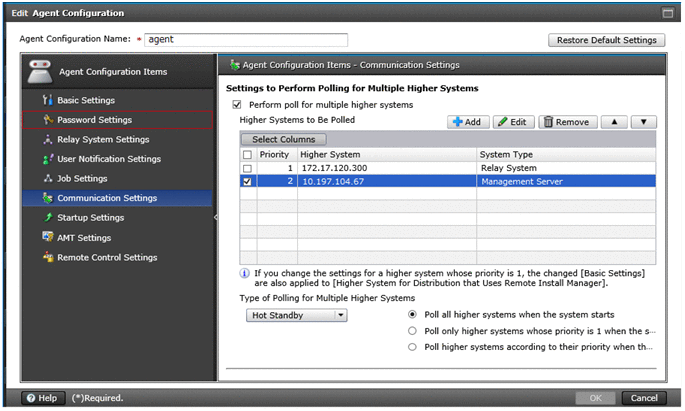Viewport: 685px width, 411px height.
Task: Check the row for 172.17.120.300
Action: tap(248, 169)
